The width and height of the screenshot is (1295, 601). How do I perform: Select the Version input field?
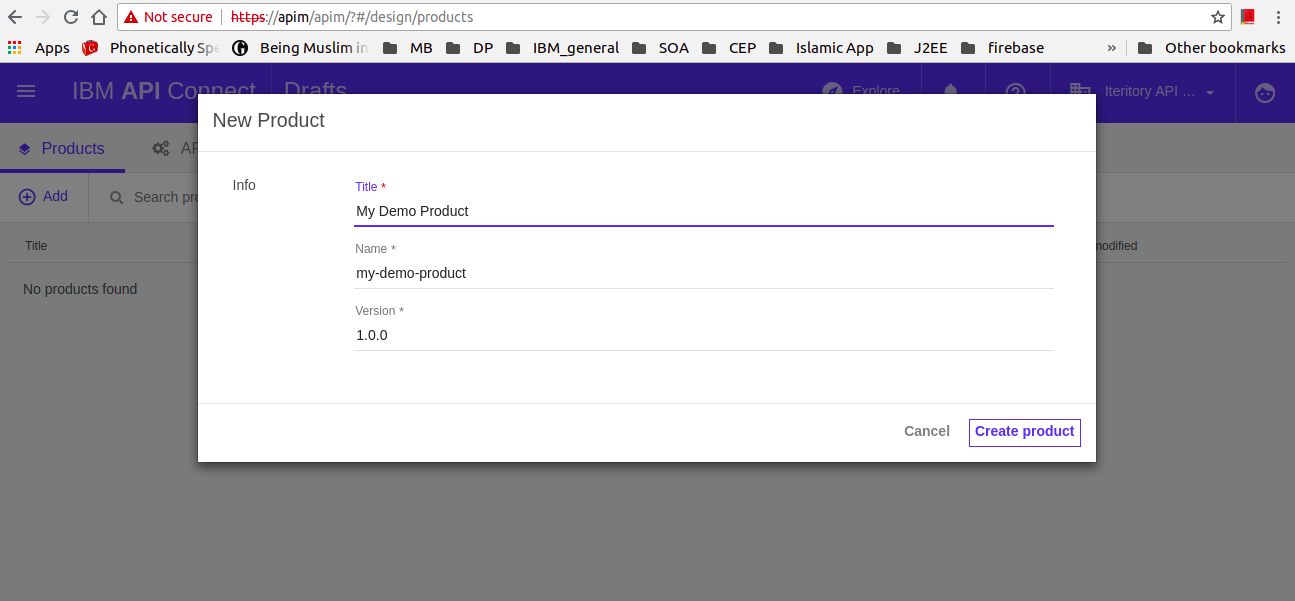tap(703, 335)
